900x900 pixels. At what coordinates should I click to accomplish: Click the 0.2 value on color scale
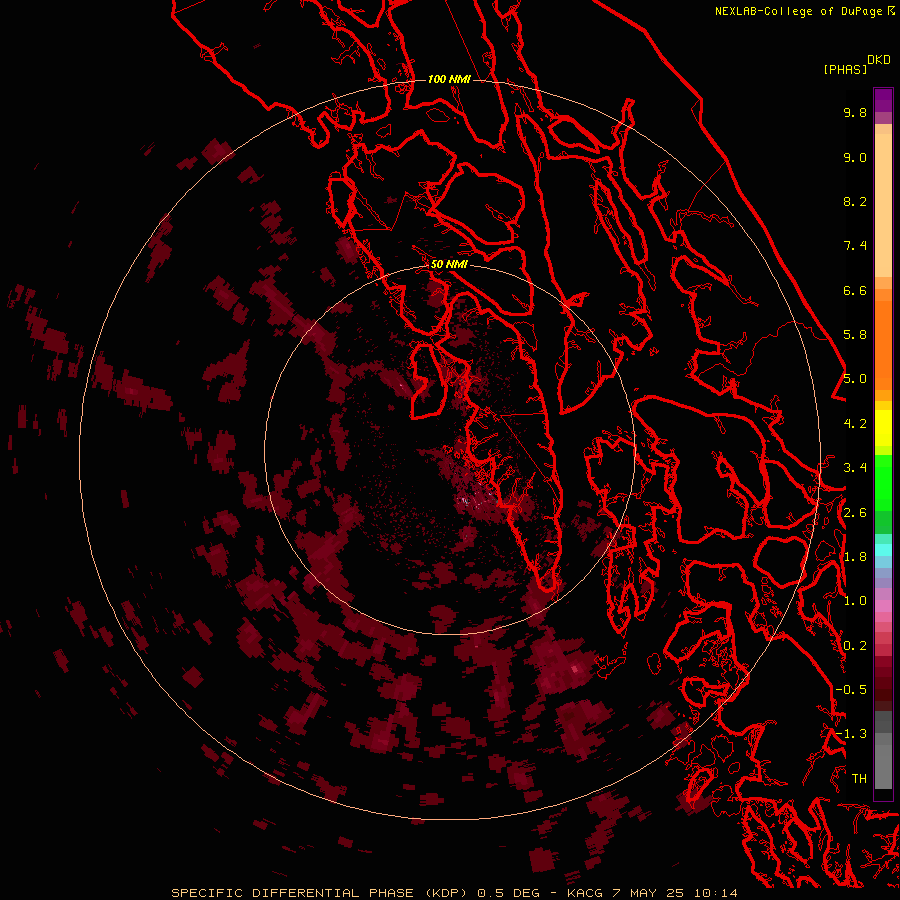tap(855, 646)
